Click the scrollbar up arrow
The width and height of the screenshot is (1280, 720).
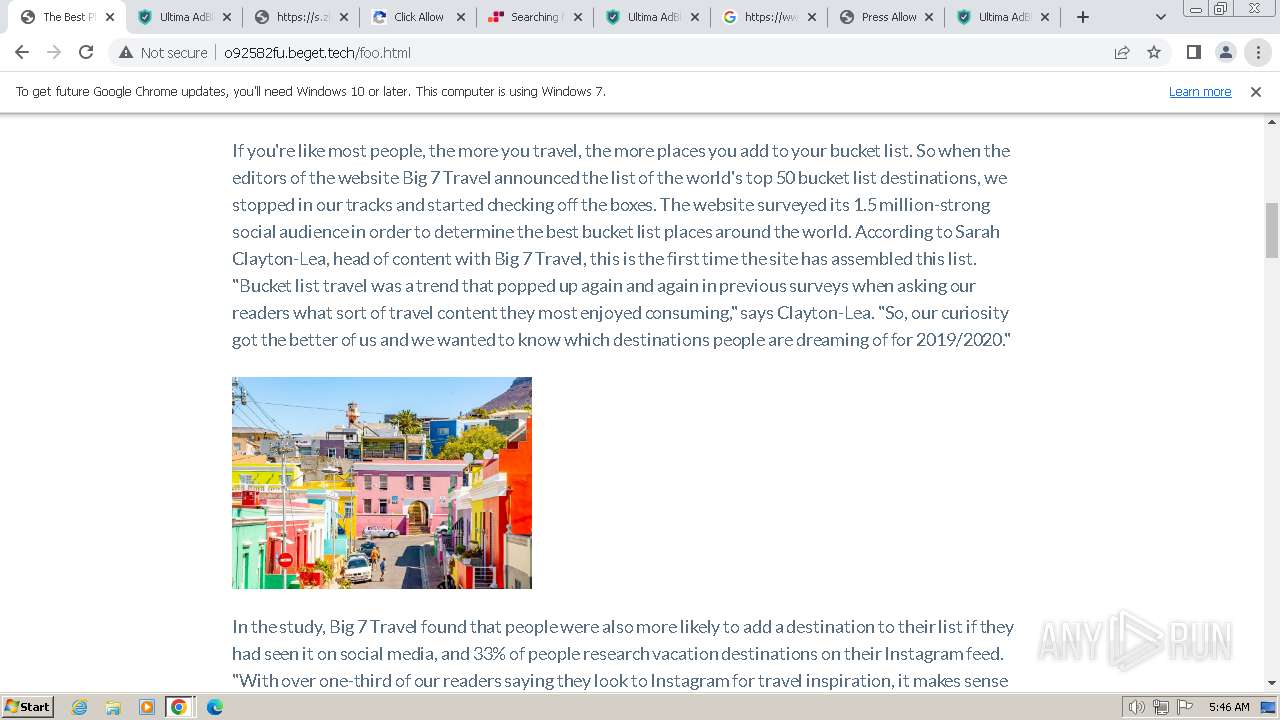coord(1272,122)
